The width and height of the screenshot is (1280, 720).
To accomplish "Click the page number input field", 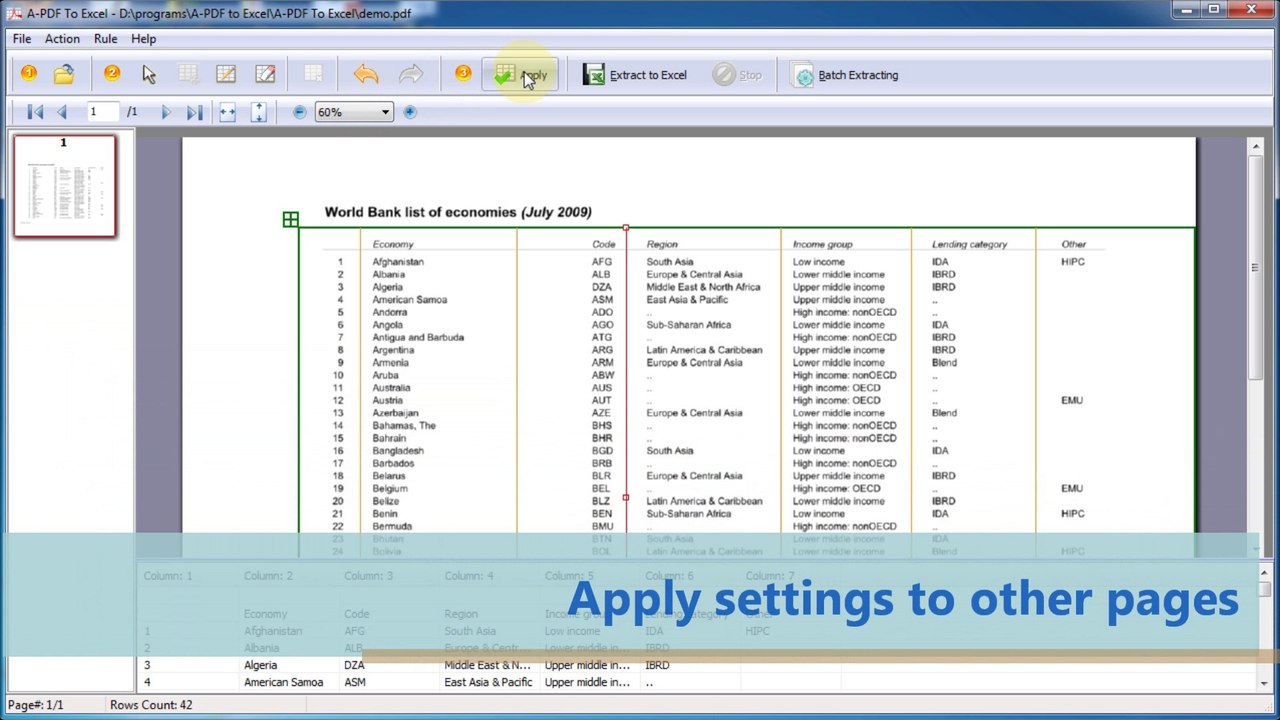I will click(x=101, y=112).
